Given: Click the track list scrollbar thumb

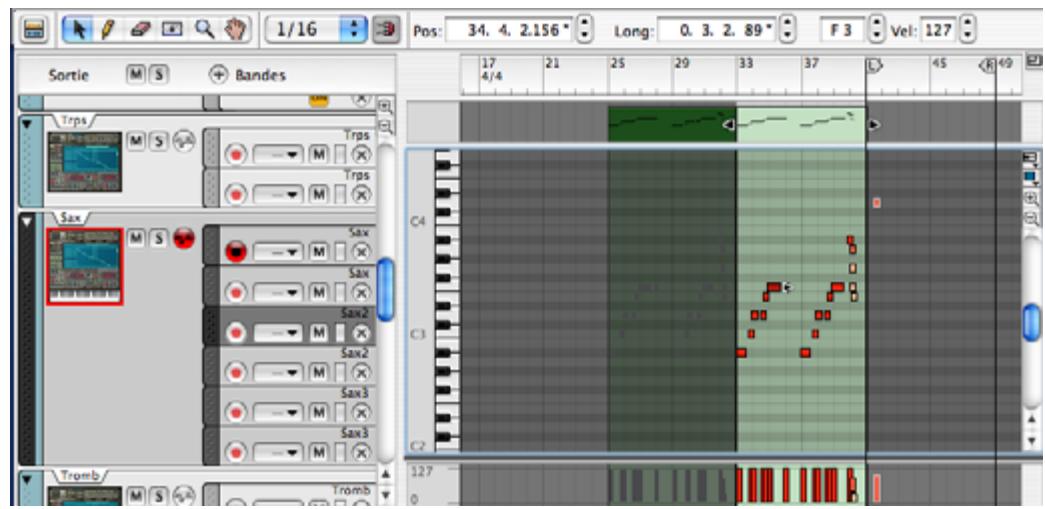Looking at the screenshot, I should pyautogui.click(x=385, y=289).
